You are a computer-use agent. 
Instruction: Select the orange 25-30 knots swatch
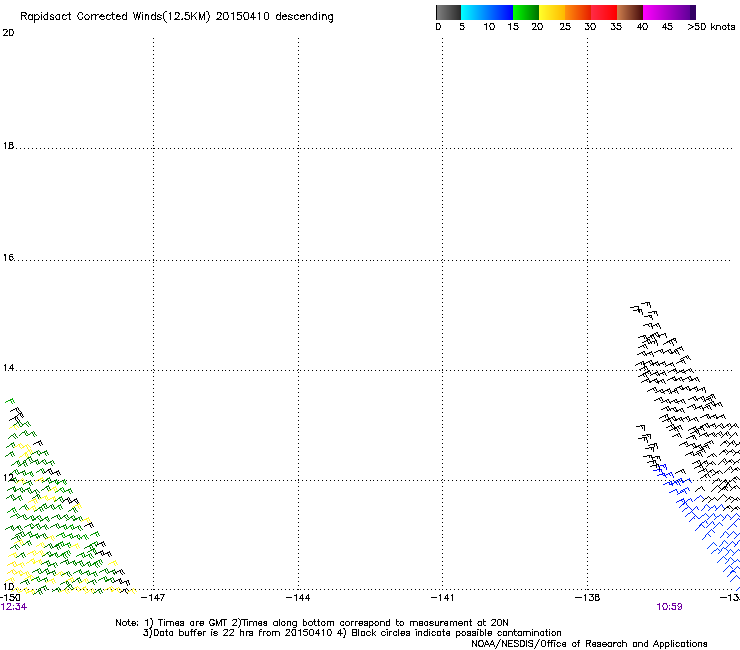[x=578, y=12]
